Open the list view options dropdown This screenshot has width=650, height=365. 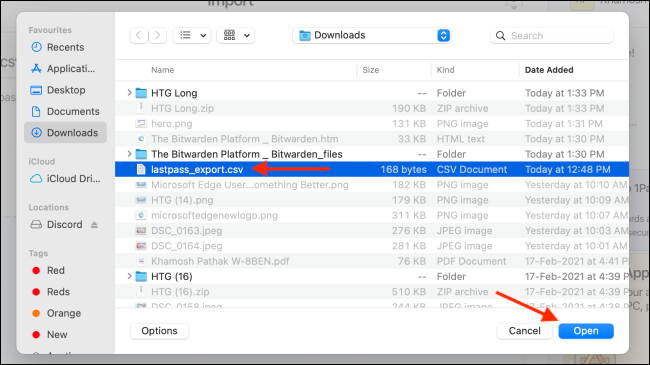[x=192, y=36]
